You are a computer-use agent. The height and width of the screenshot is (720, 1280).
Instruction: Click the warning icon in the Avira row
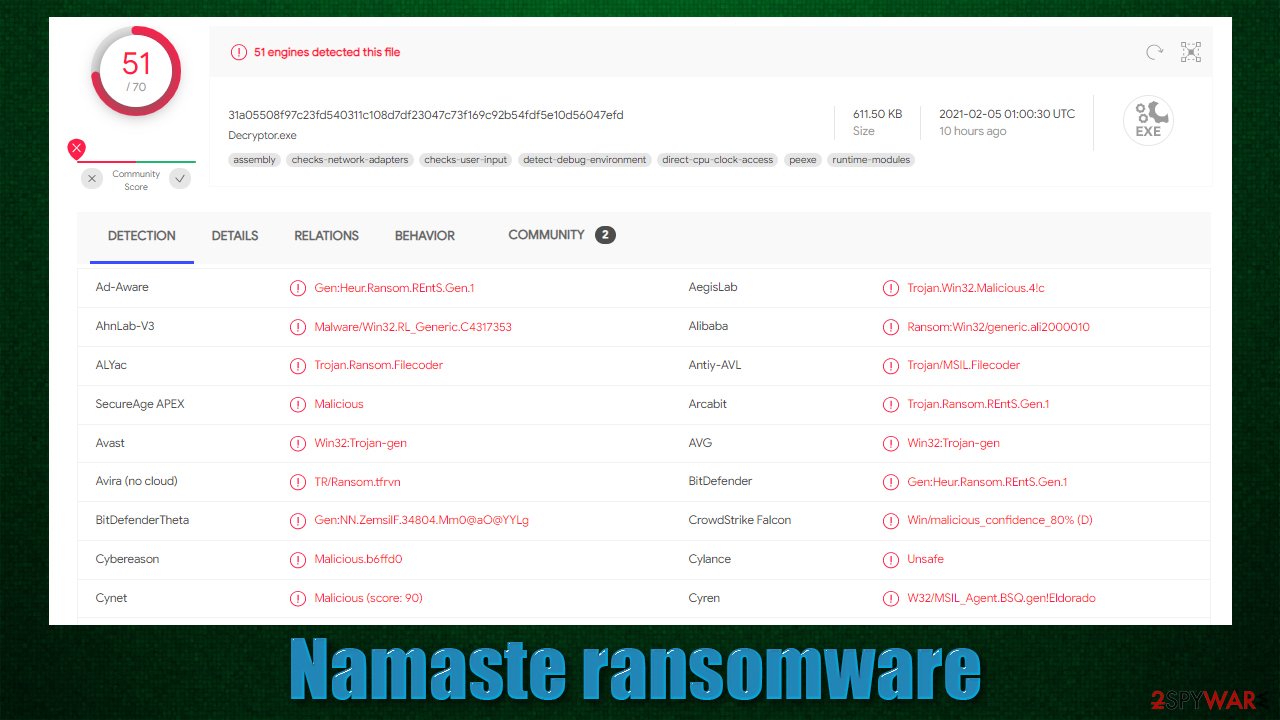tap(297, 482)
